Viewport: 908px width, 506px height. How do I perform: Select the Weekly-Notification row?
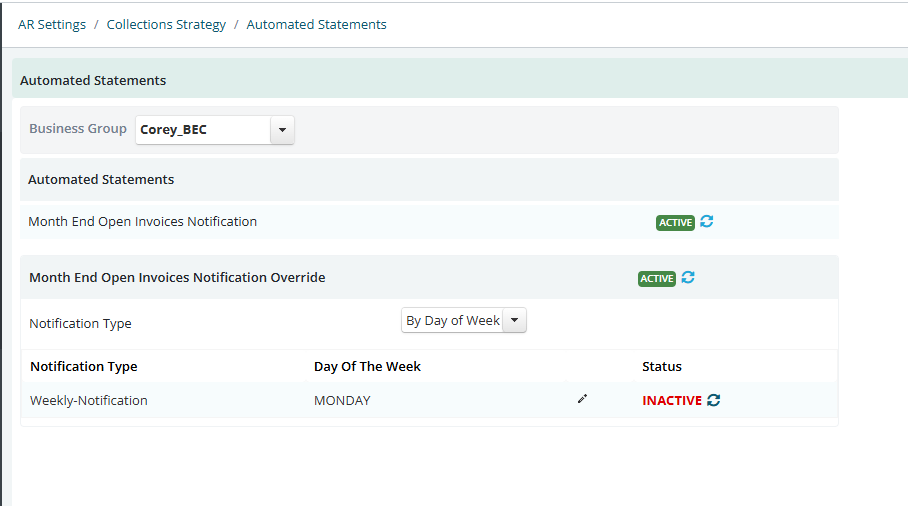coord(430,400)
